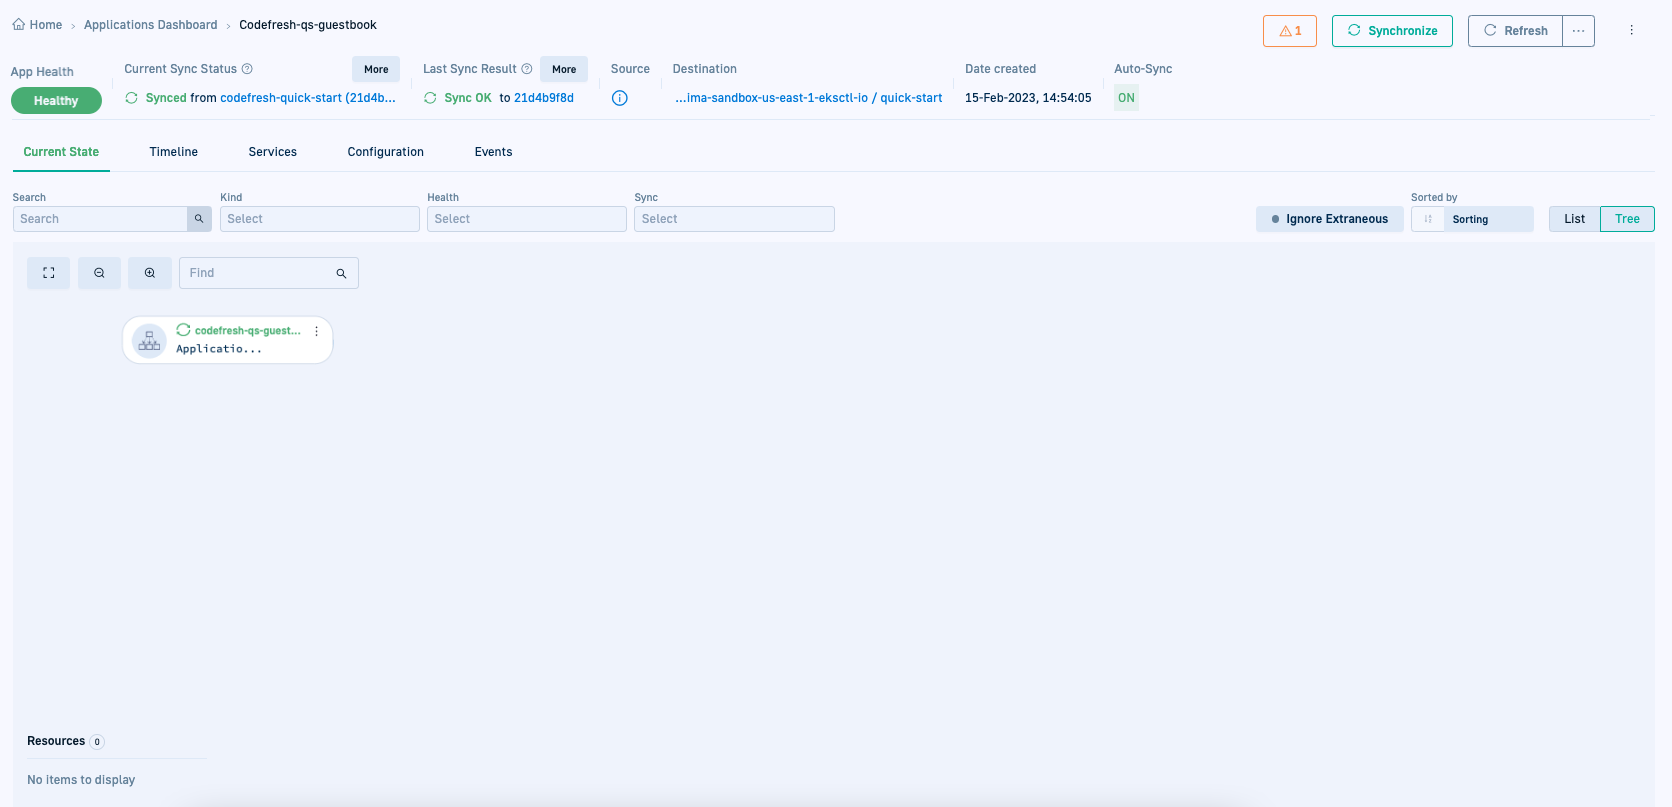Click the sort order icon
1672x807 pixels.
pyautogui.click(x=1428, y=219)
